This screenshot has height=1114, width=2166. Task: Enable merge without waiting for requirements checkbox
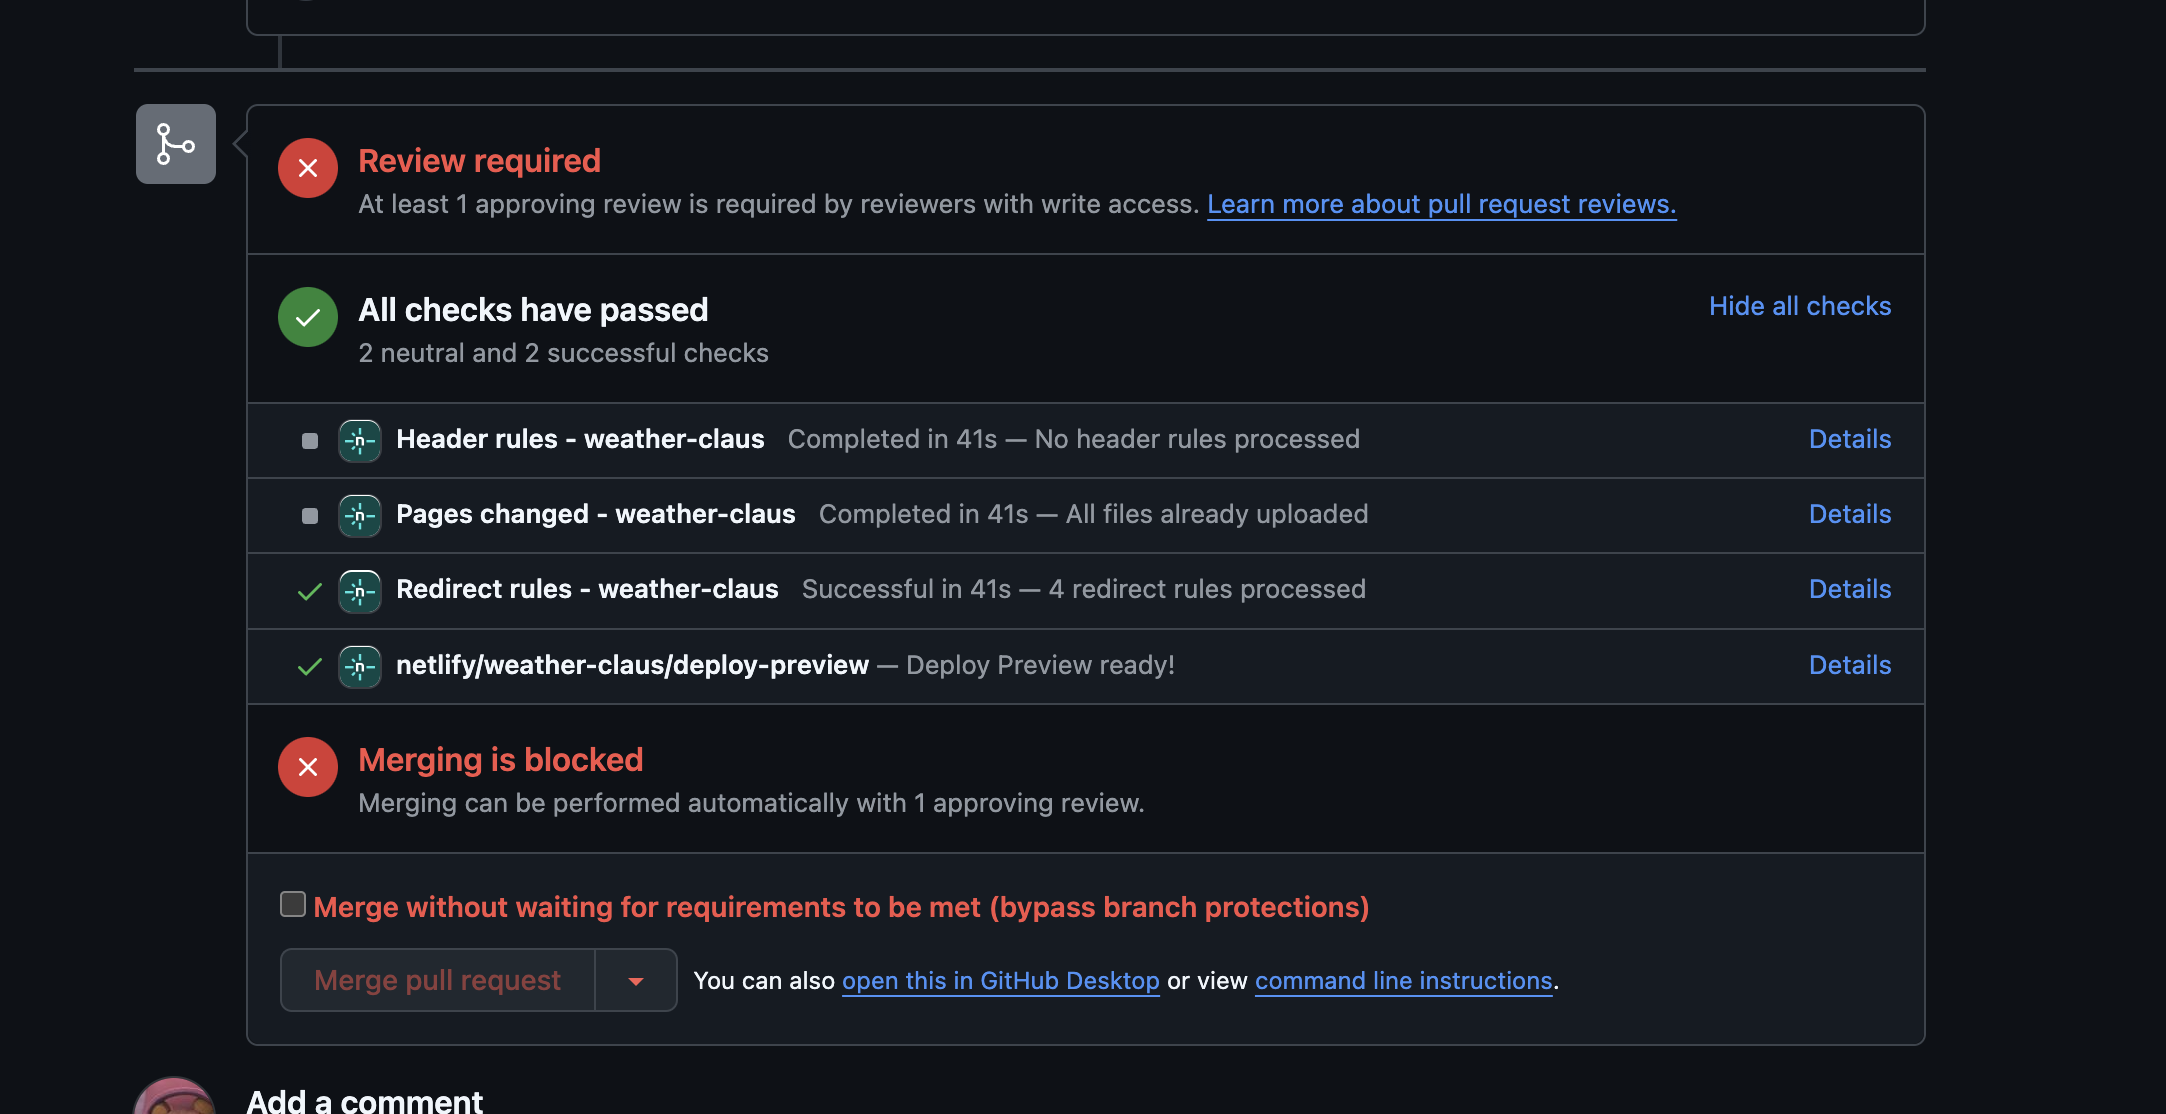pos(293,904)
